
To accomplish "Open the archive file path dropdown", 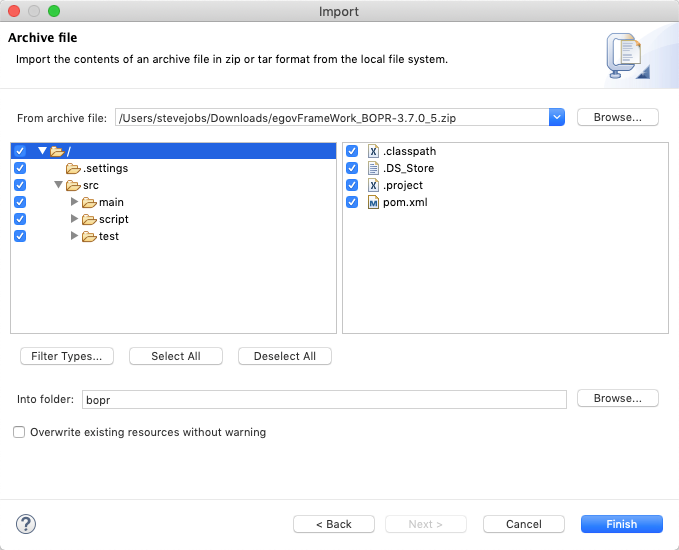I will 557,117.
